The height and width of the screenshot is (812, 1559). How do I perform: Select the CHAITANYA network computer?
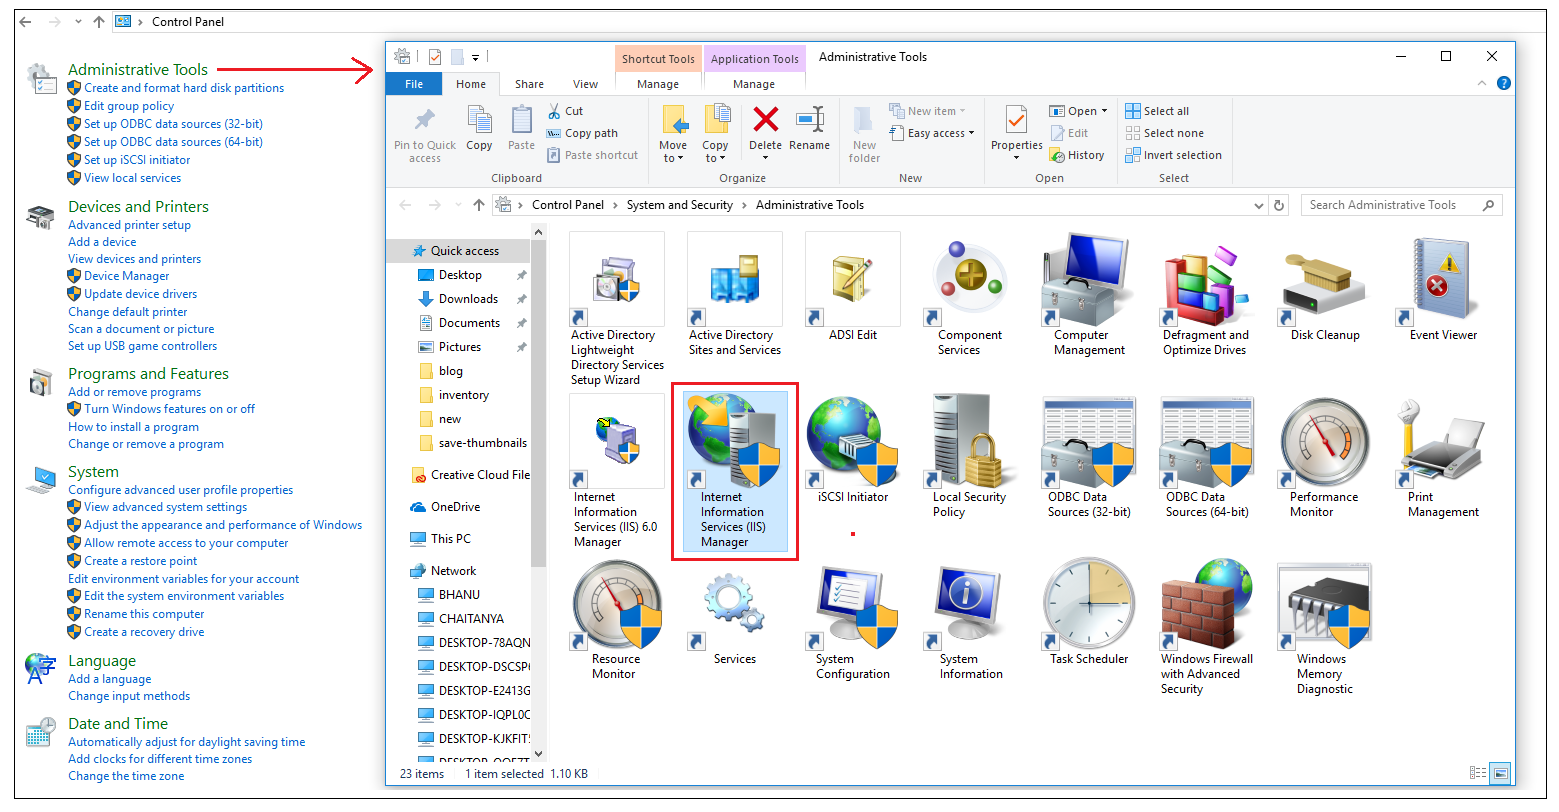click(471, 619)
